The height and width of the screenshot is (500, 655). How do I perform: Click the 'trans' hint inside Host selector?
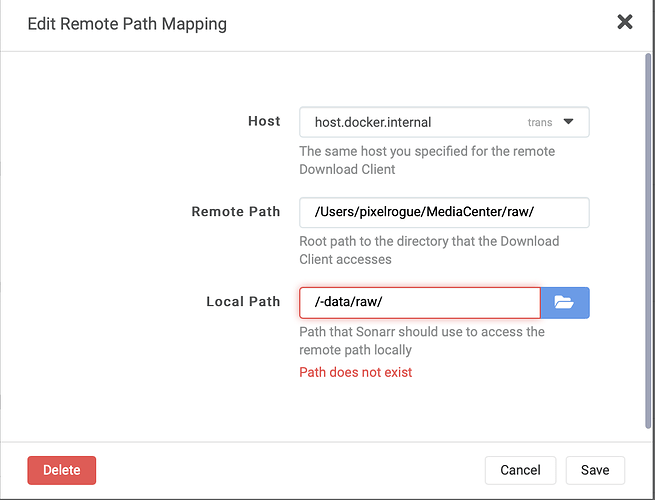539,123
